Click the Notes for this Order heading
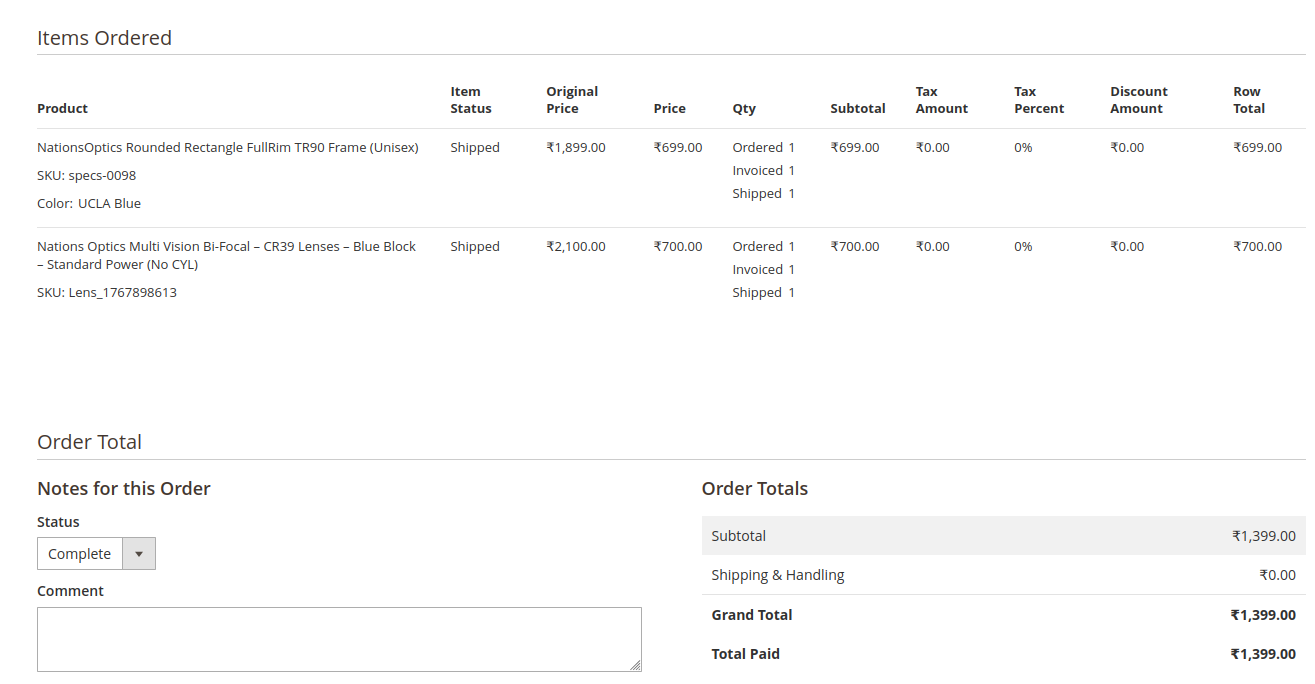Screen dimensions: 1315x684 point(124,489)
